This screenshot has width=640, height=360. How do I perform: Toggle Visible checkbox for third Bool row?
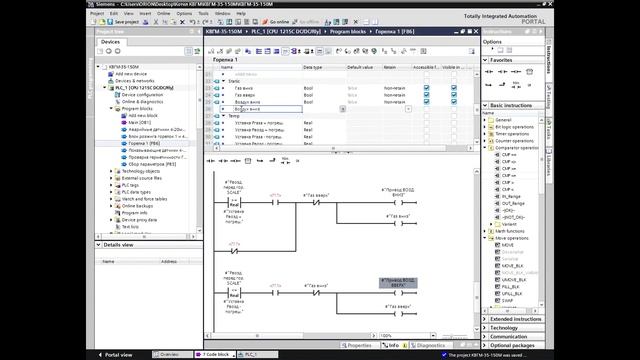click(454, 102)
